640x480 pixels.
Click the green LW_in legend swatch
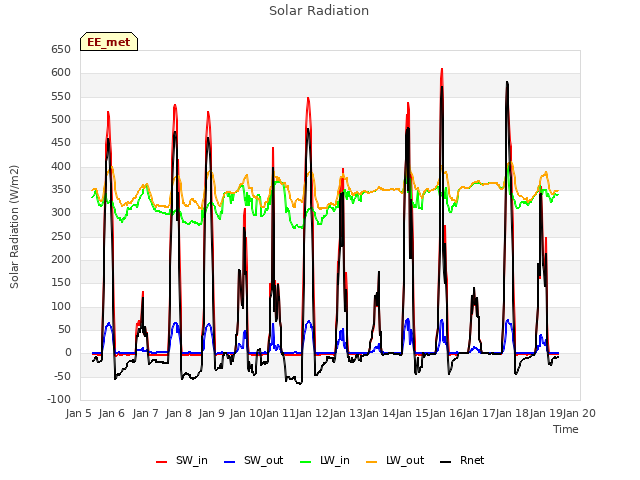pos(306,462)
